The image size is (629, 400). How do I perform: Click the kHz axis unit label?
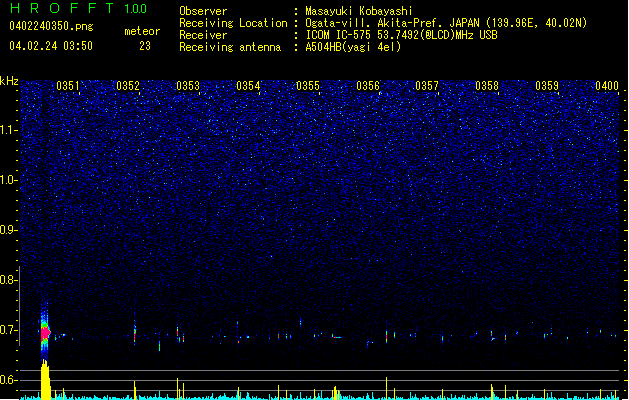point(9,81)
